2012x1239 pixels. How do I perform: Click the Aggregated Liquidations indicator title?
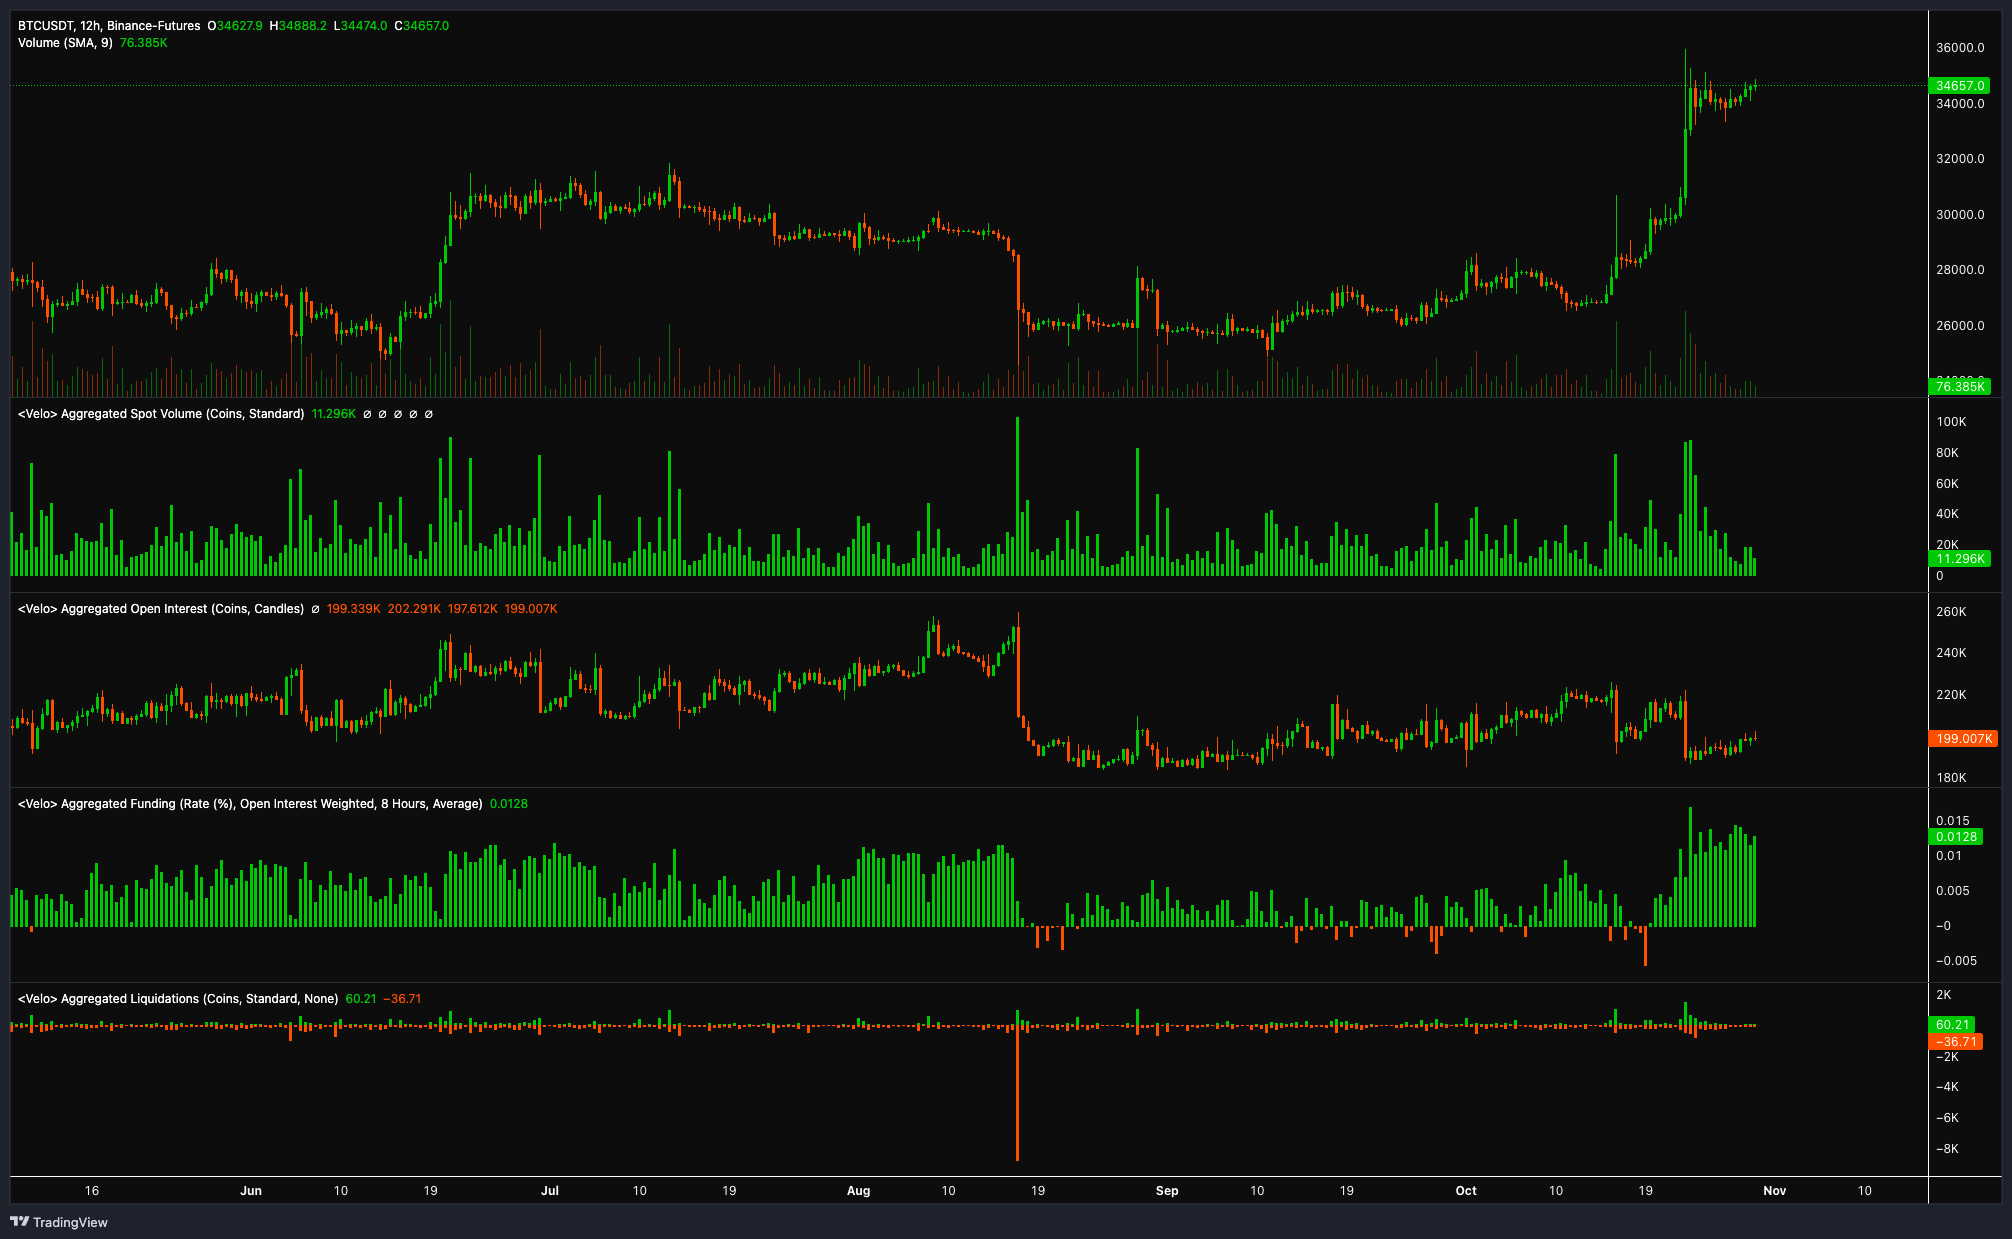coord(178,998)
